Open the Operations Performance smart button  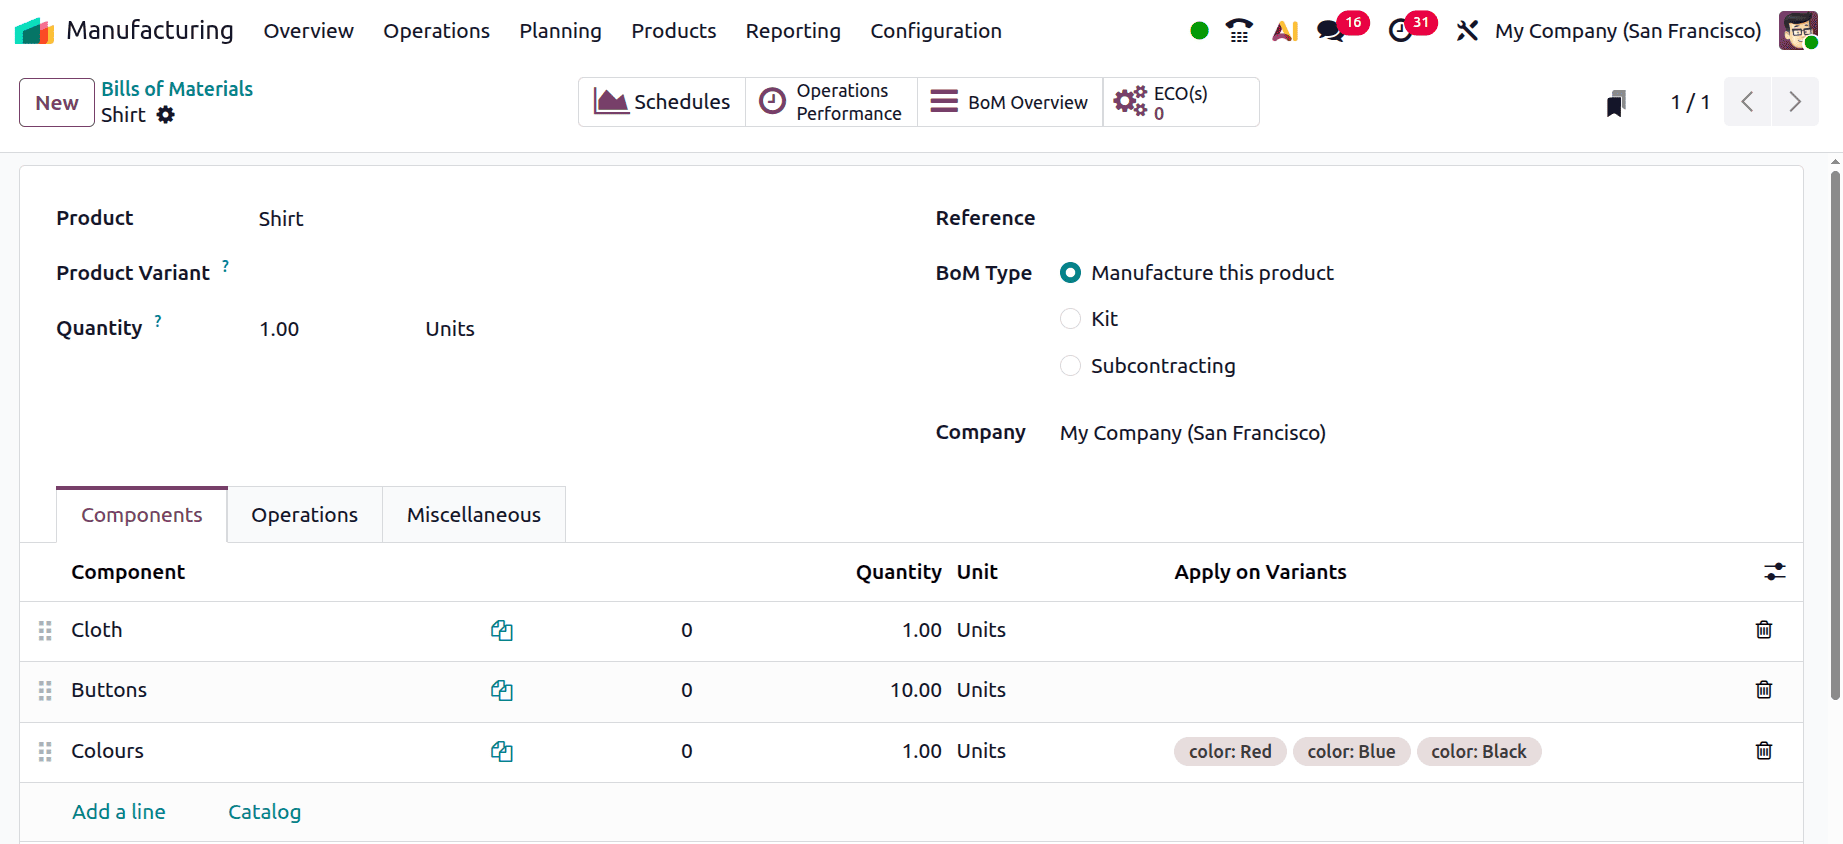tap(831, 102)
